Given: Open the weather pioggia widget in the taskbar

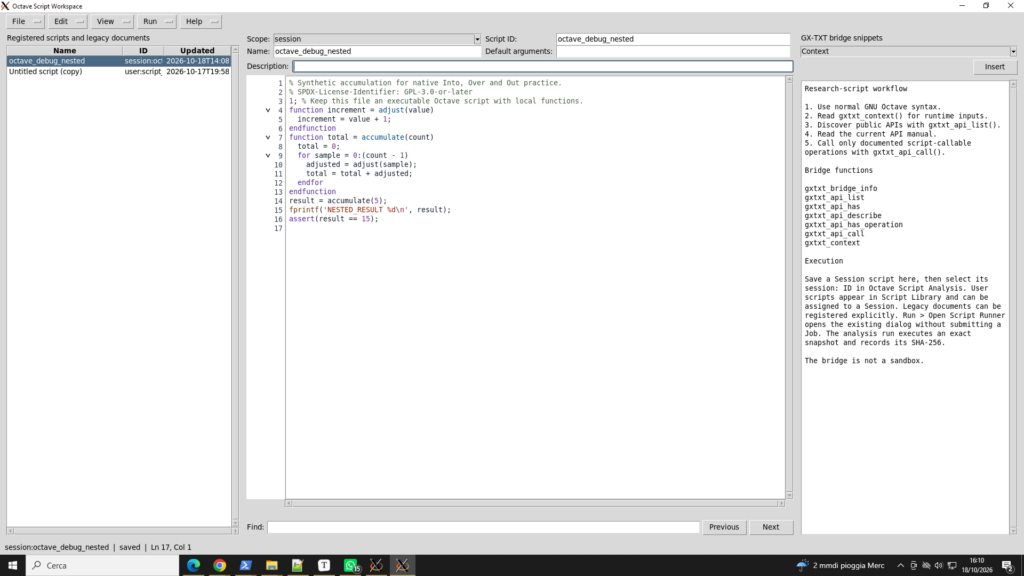Looking at the screenshot, I should 840,566.
